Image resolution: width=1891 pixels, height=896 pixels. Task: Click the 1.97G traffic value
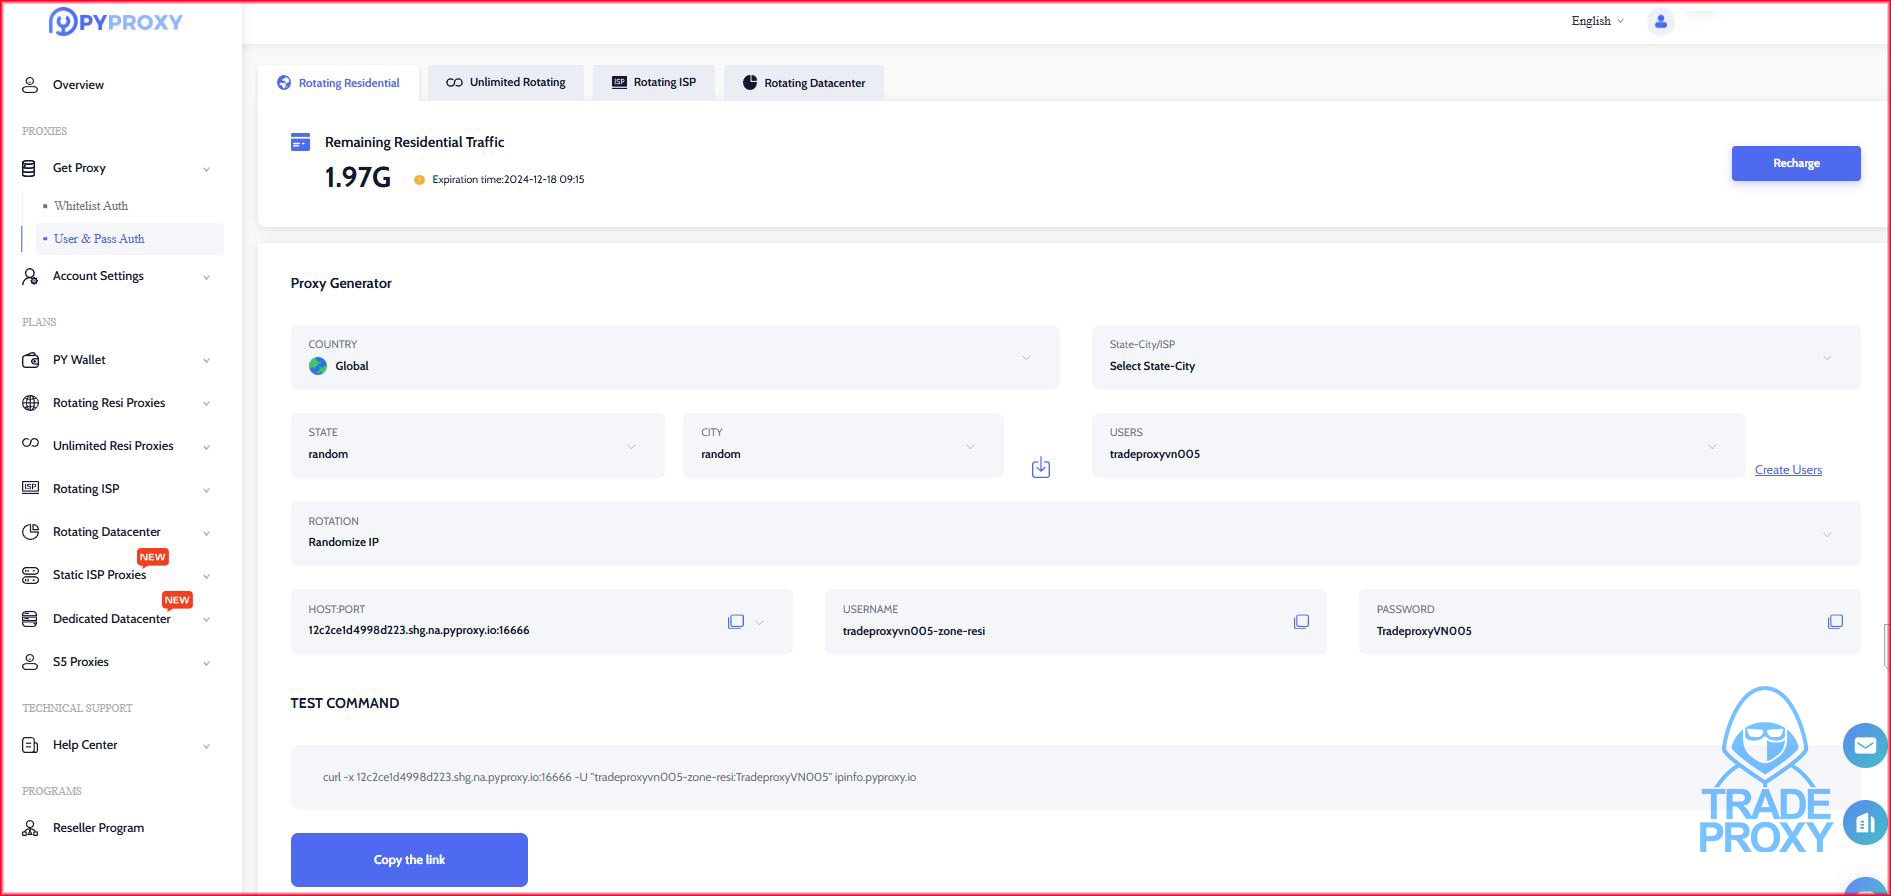[x=357, y=178]
